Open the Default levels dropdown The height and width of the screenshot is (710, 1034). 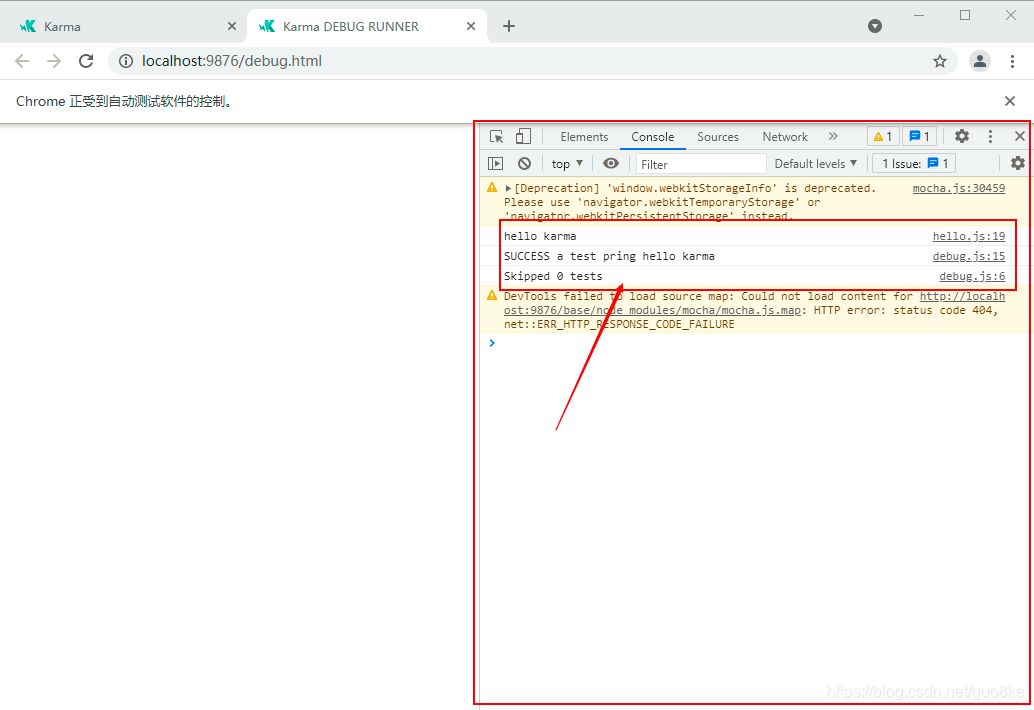(x=815, y=164)
